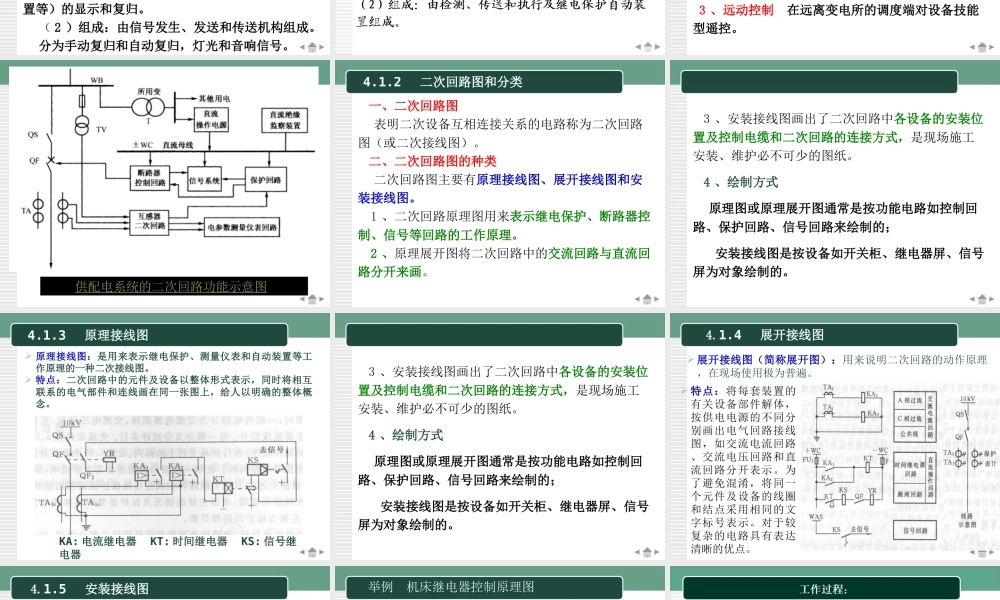Click previous arrow on untitled slide right of 4.1.3
1000x600 pixels.
[637, 553]
